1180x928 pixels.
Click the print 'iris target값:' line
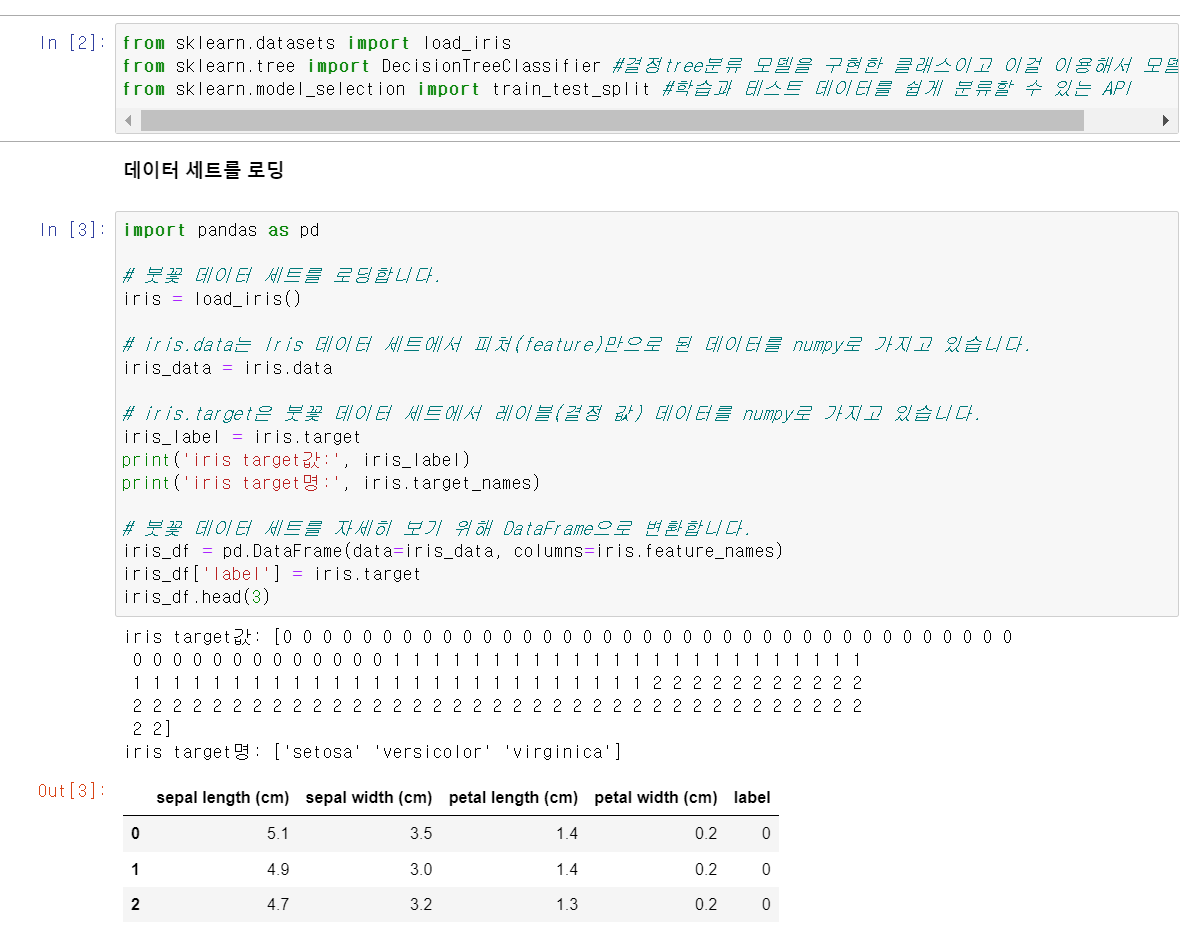pyautogui.click(x=297, y=460)
